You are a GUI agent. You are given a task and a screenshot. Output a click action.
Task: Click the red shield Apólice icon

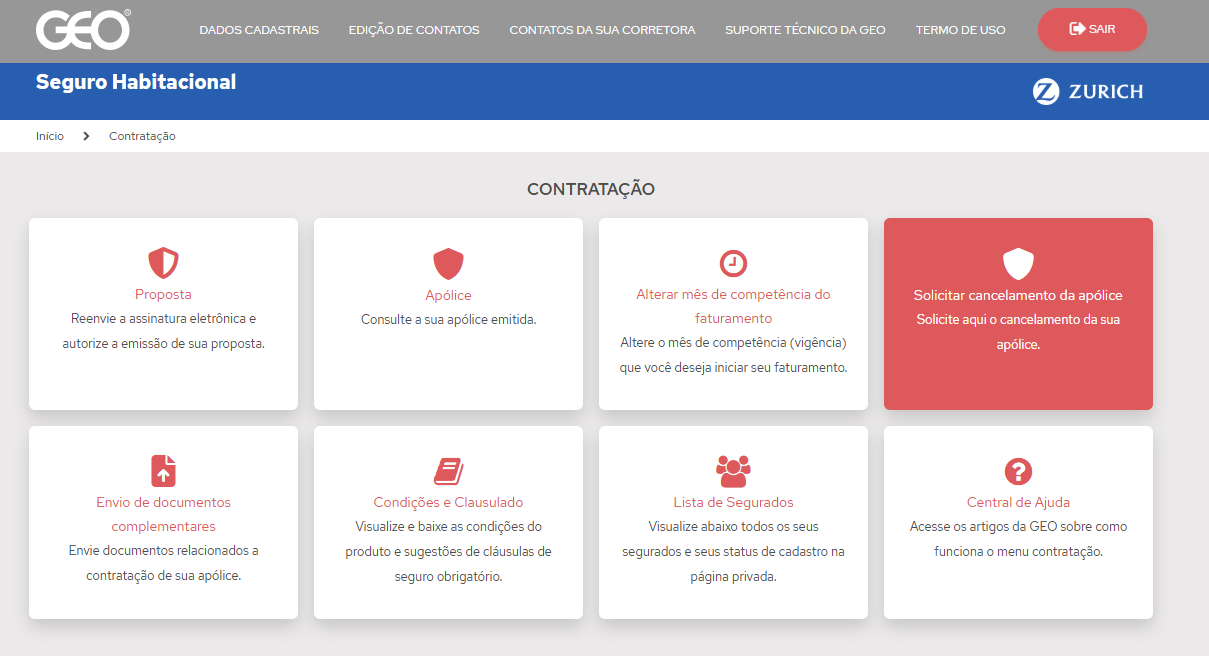point(448,264)
